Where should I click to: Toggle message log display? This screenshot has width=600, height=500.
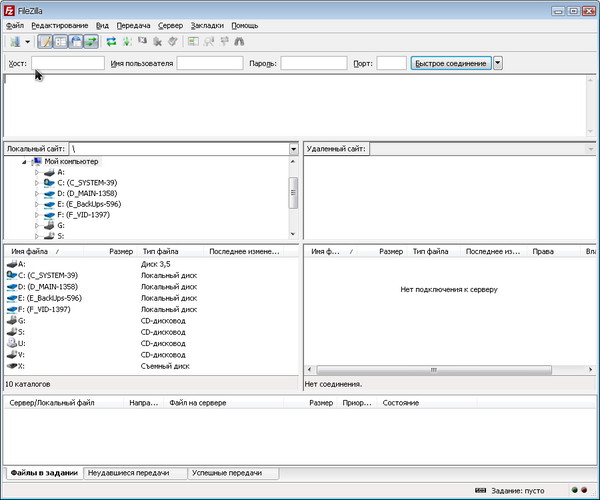tap(45, 42)
